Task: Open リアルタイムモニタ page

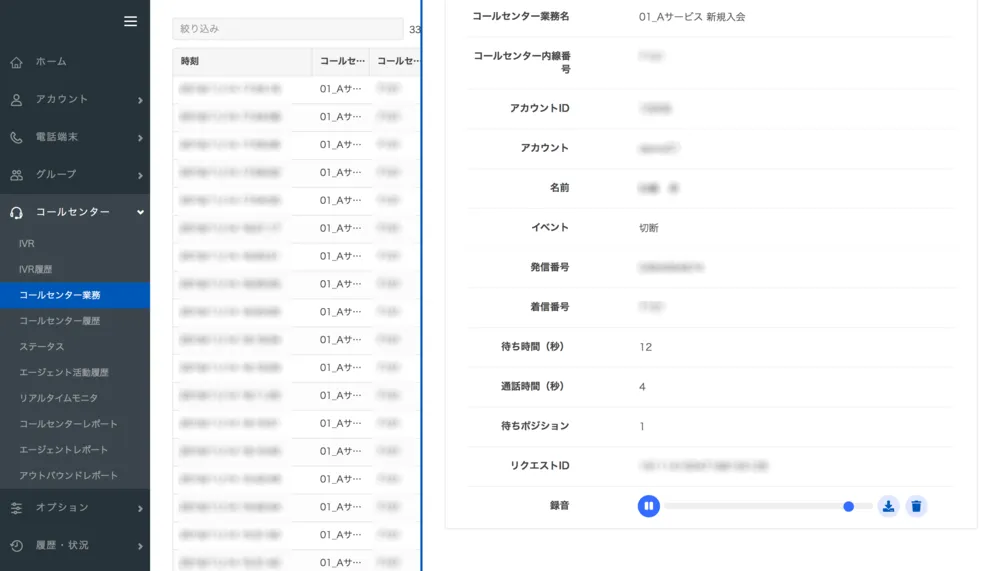Action: click(x=59, y=398)
